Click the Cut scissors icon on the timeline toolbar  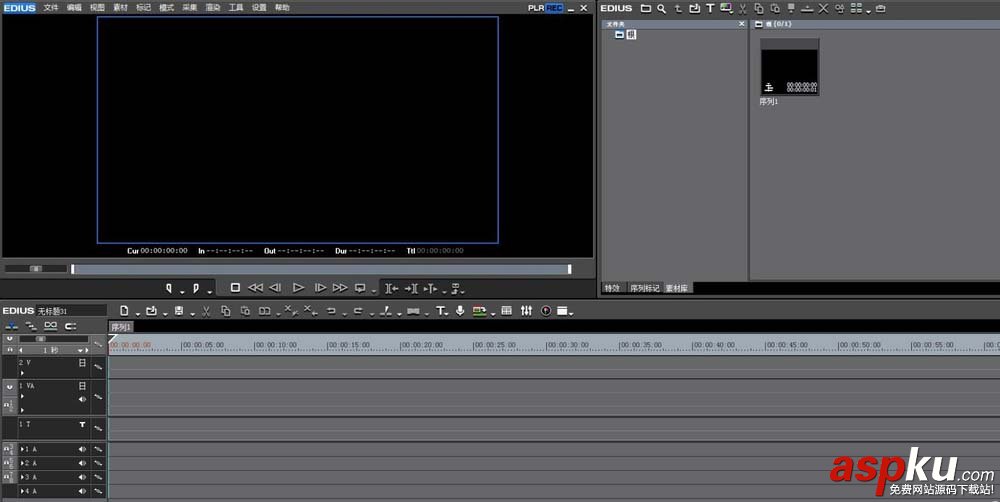(x=206, y=311)
